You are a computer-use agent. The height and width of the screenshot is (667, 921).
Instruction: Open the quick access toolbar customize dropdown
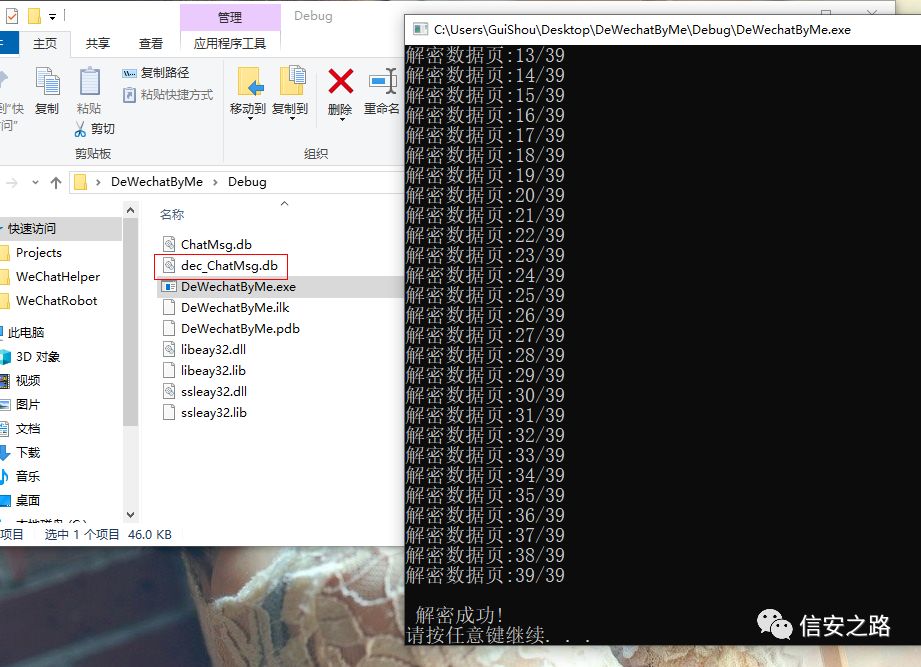click(52, 16)
